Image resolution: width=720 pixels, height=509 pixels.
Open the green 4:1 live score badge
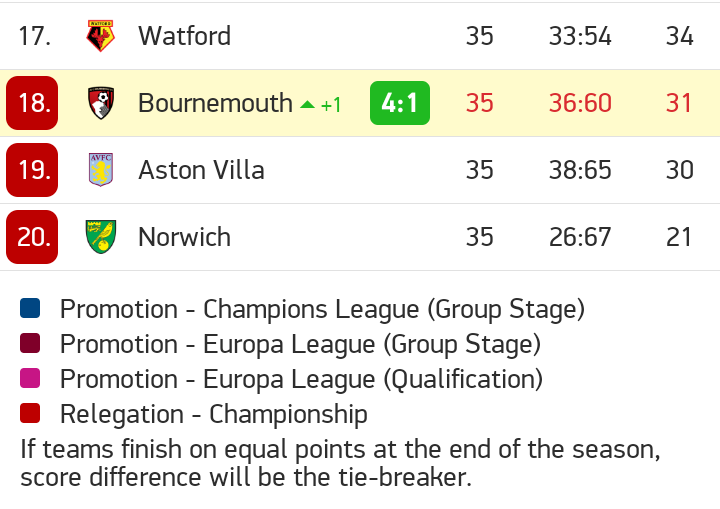(x=400, y=103)
